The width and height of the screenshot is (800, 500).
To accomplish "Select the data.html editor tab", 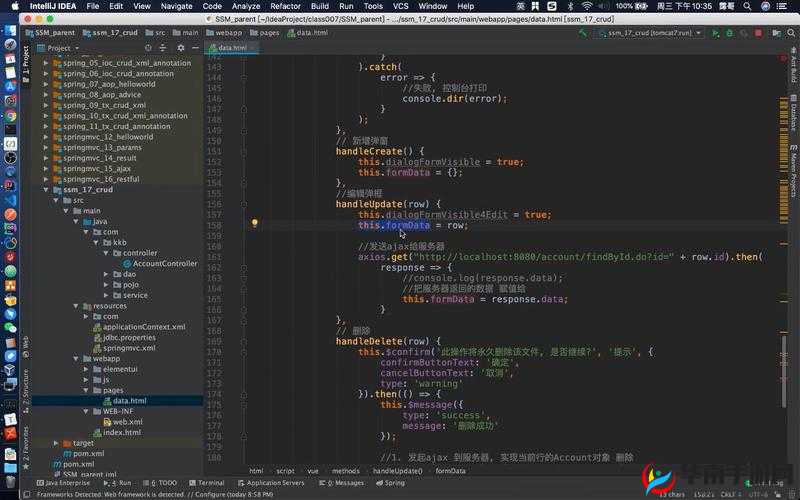I will pos(231,47).
